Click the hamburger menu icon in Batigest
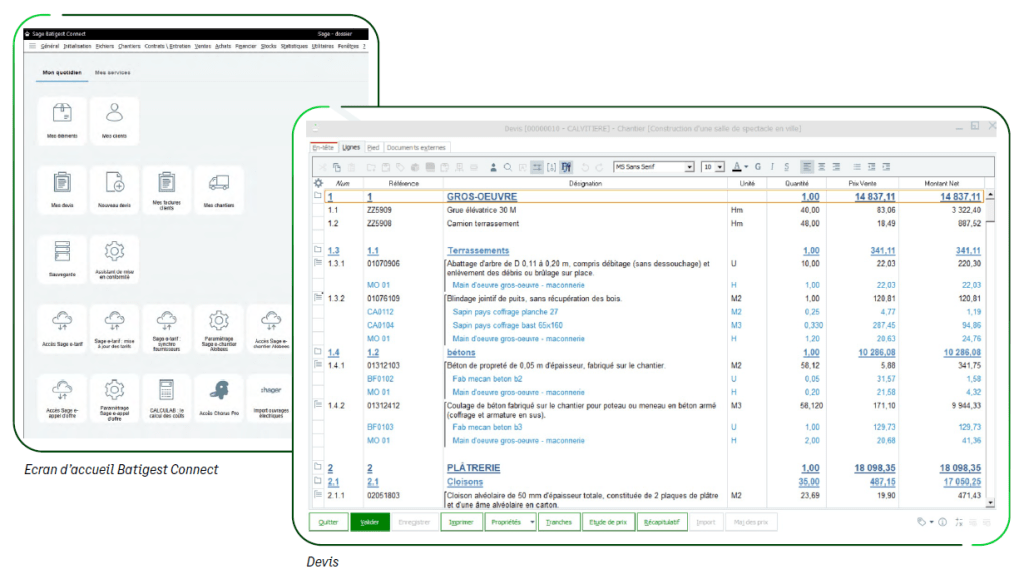This screenshot has width=1024, height=574. pyautogui.click(x=32, y=46)
